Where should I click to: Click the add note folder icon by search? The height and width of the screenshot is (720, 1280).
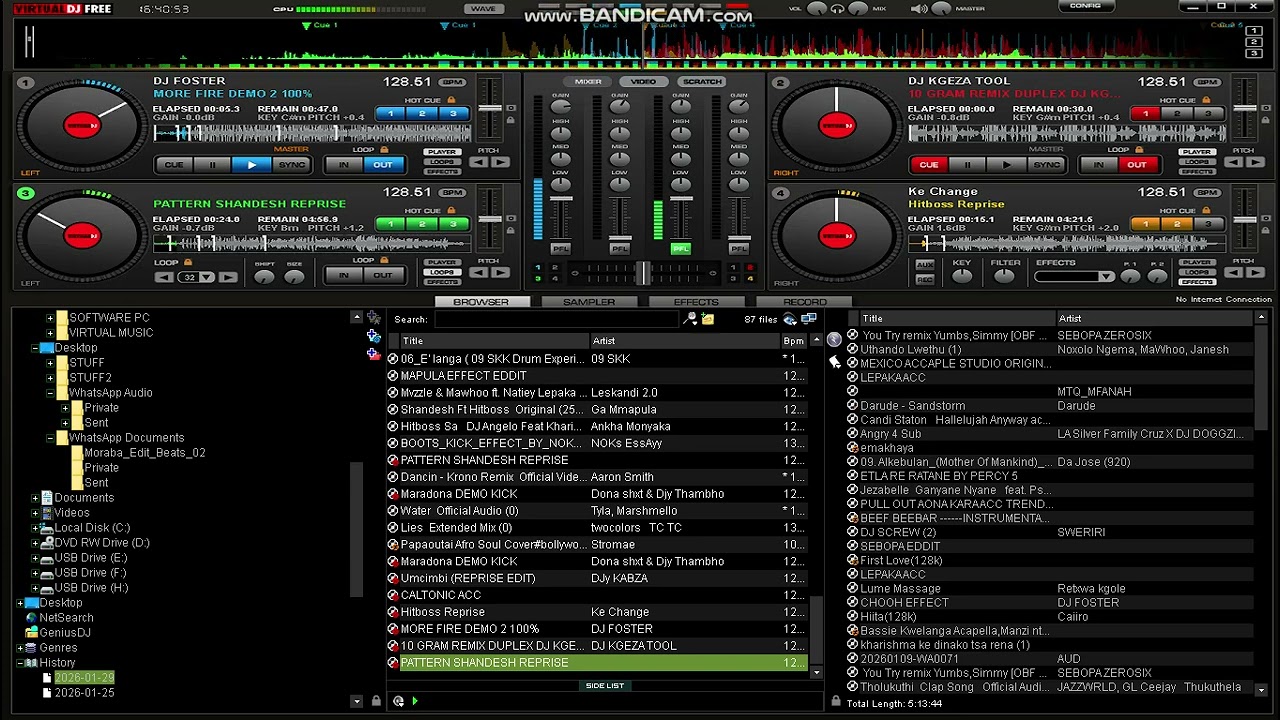[708, 319]
